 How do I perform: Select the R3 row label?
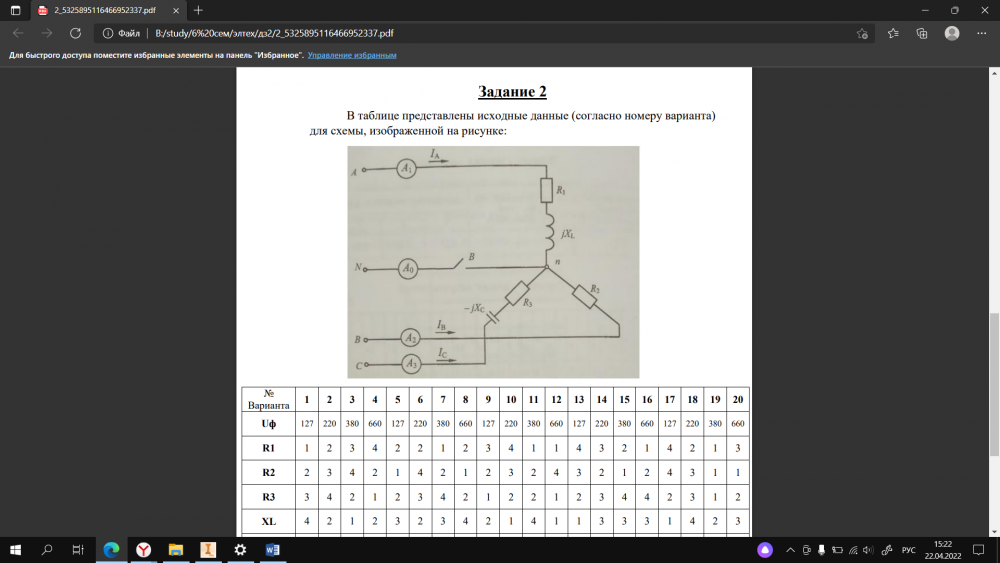(268, 497)
